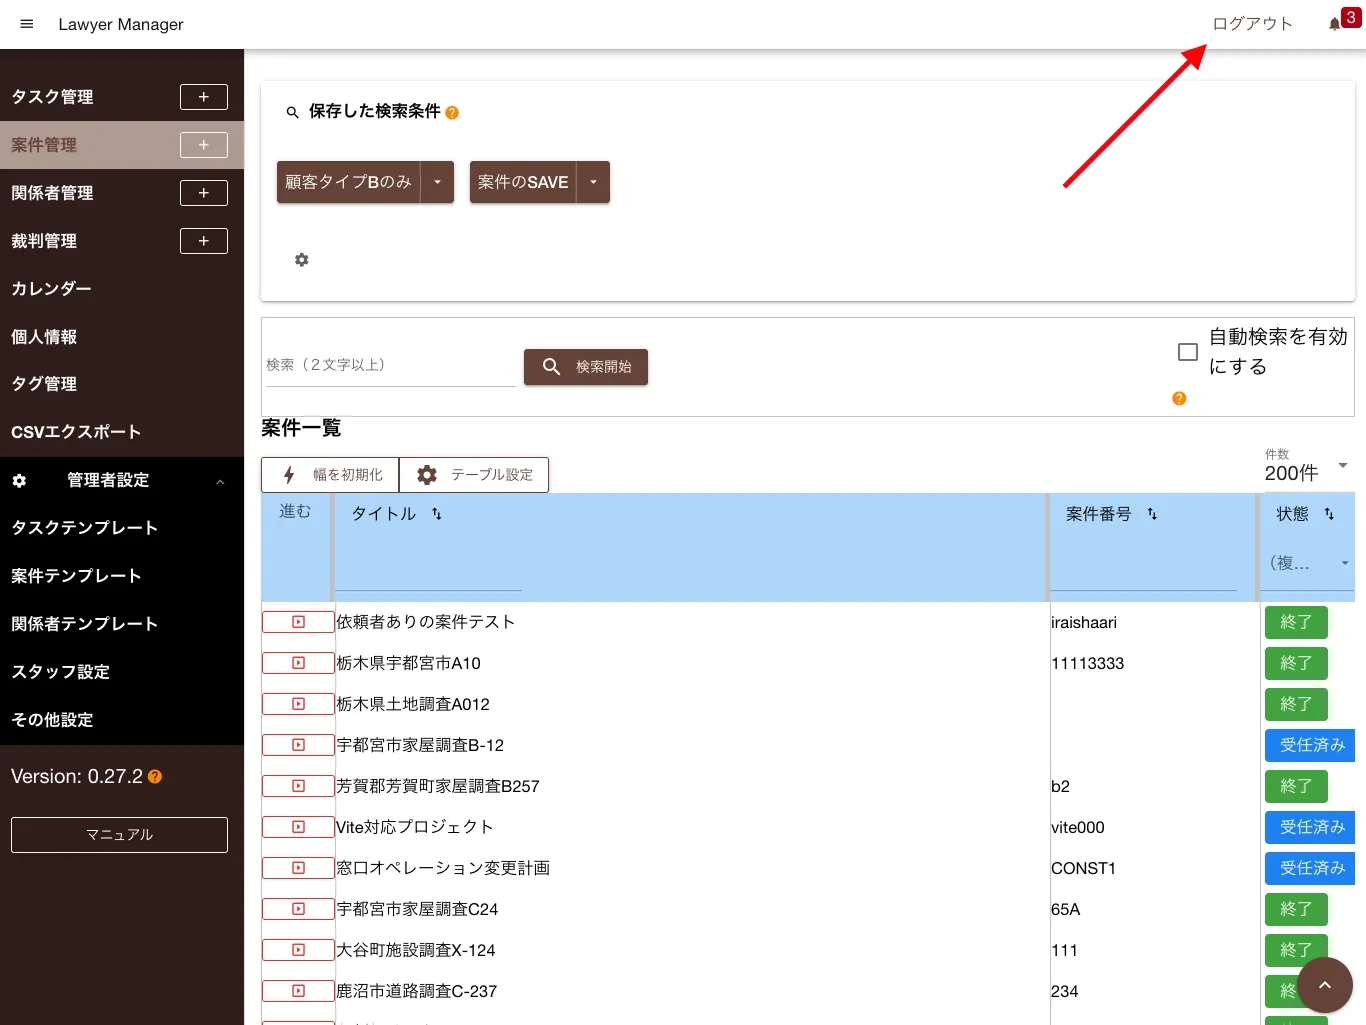Enable 自動検索を有効にする checkbox
Viewport: 1366px width, 1025px height.
click(x=1188, y=352)
